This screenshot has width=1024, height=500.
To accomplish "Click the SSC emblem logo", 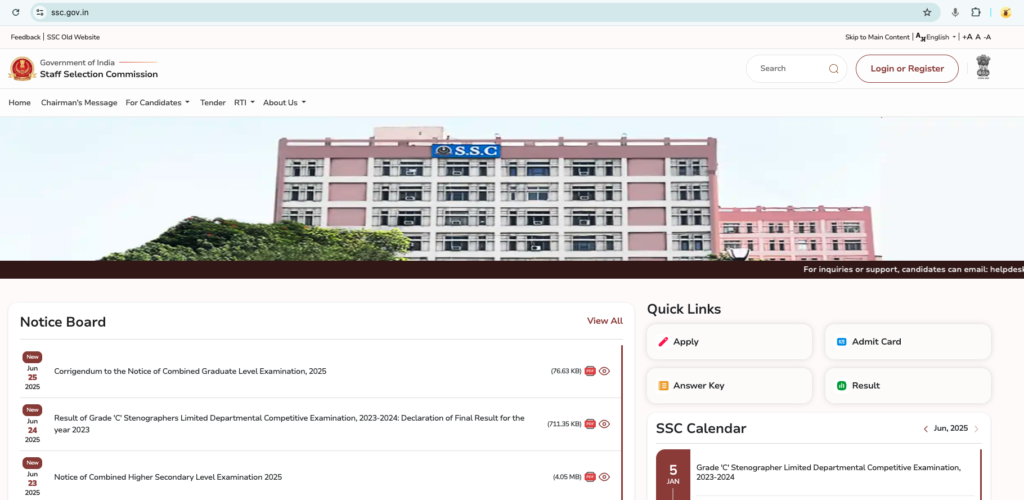I will (x=22, y=69).
